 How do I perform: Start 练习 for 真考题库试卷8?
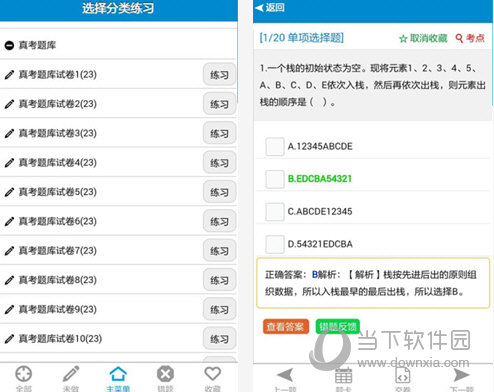click(x=219, y=280)
